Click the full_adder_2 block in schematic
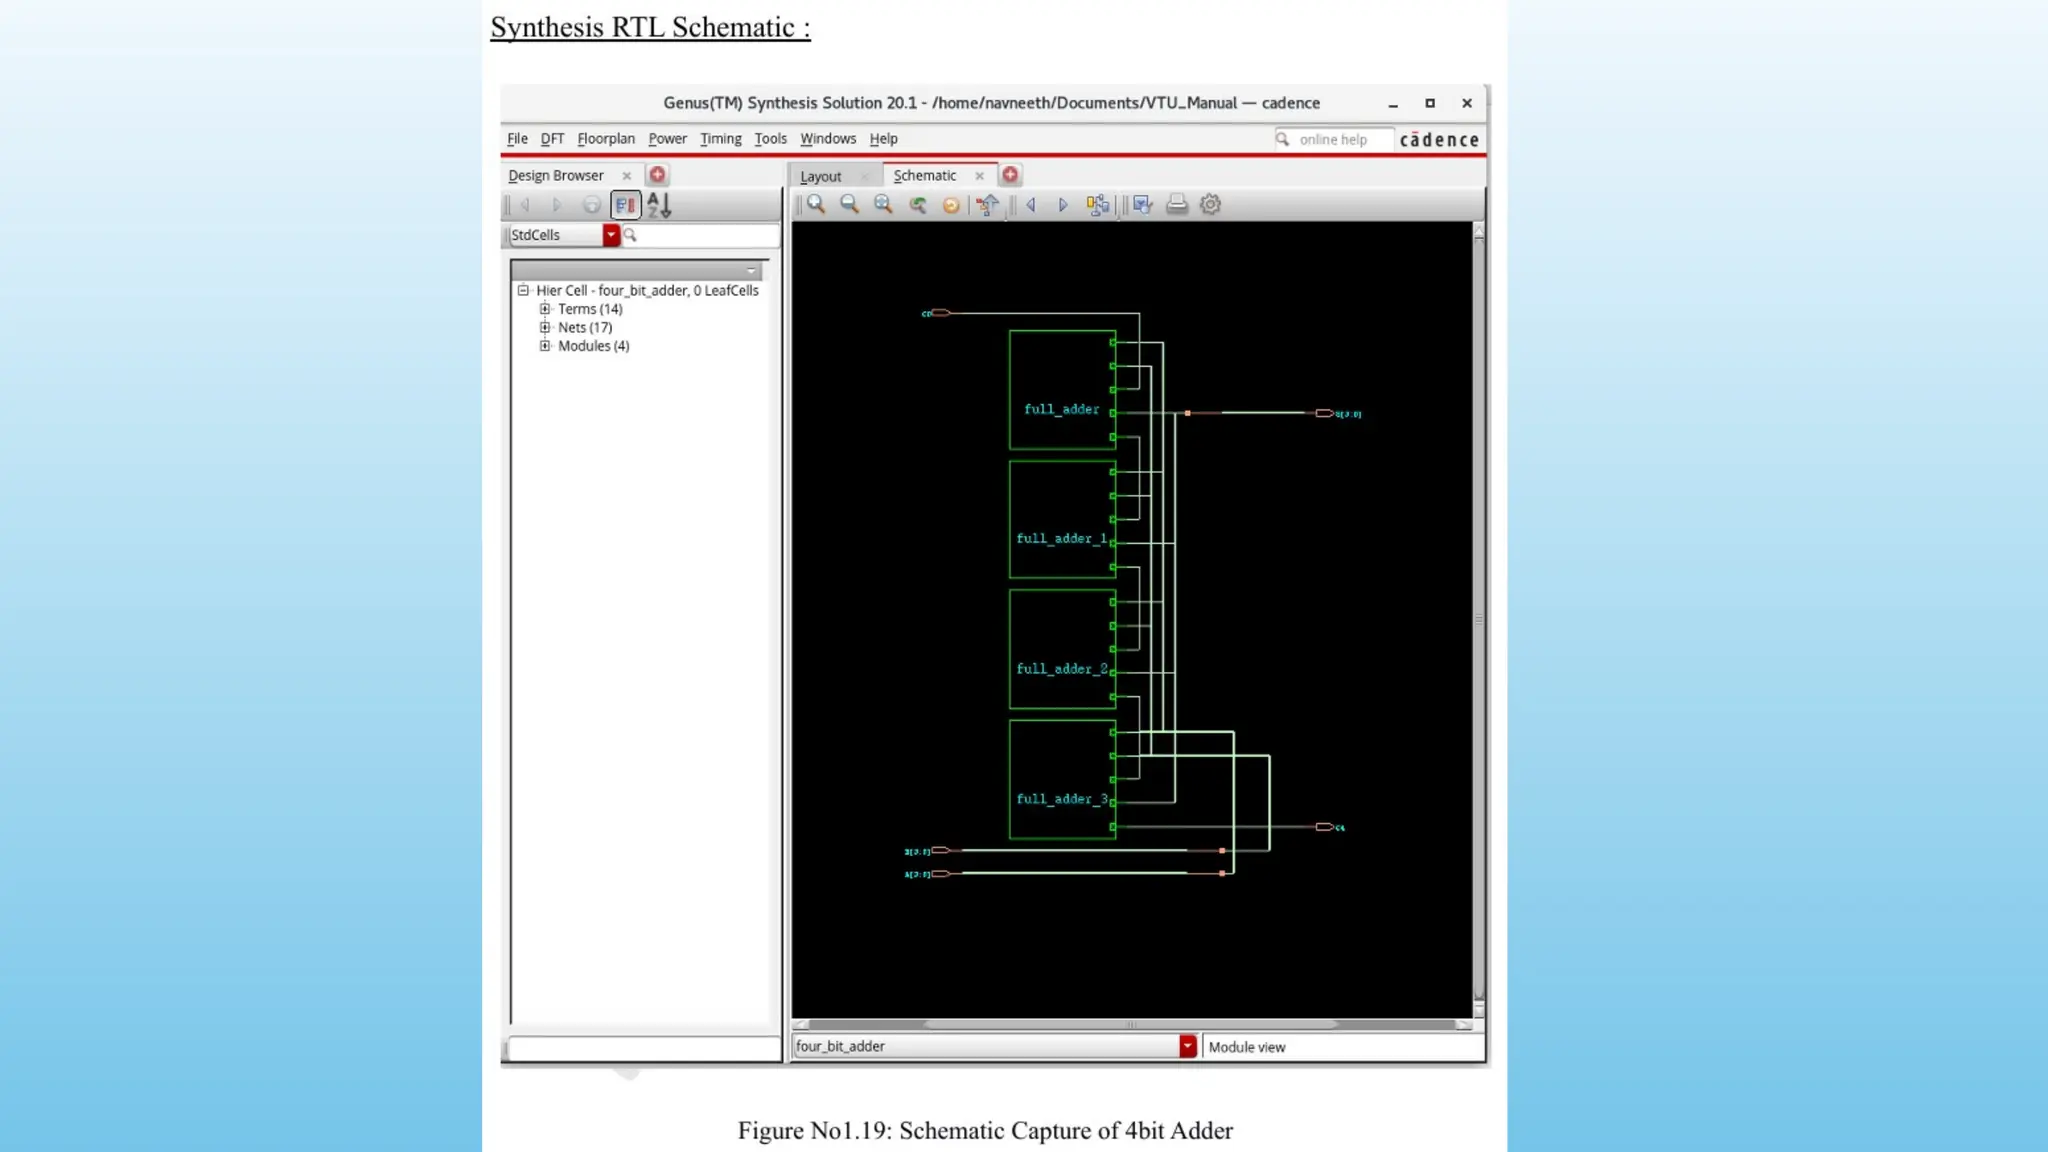The image size is (2048, 1152). pos(1062,649)
